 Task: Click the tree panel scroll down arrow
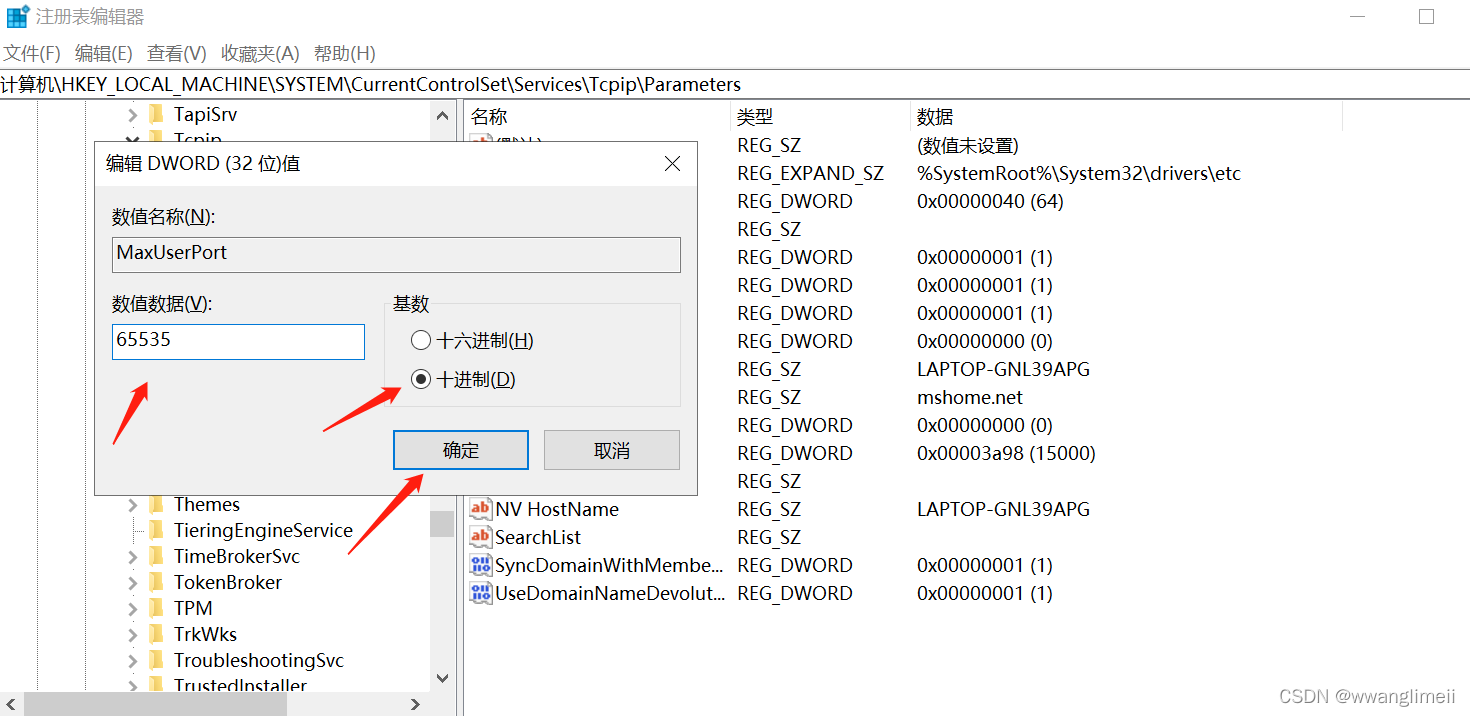click(x=443, y=678)
